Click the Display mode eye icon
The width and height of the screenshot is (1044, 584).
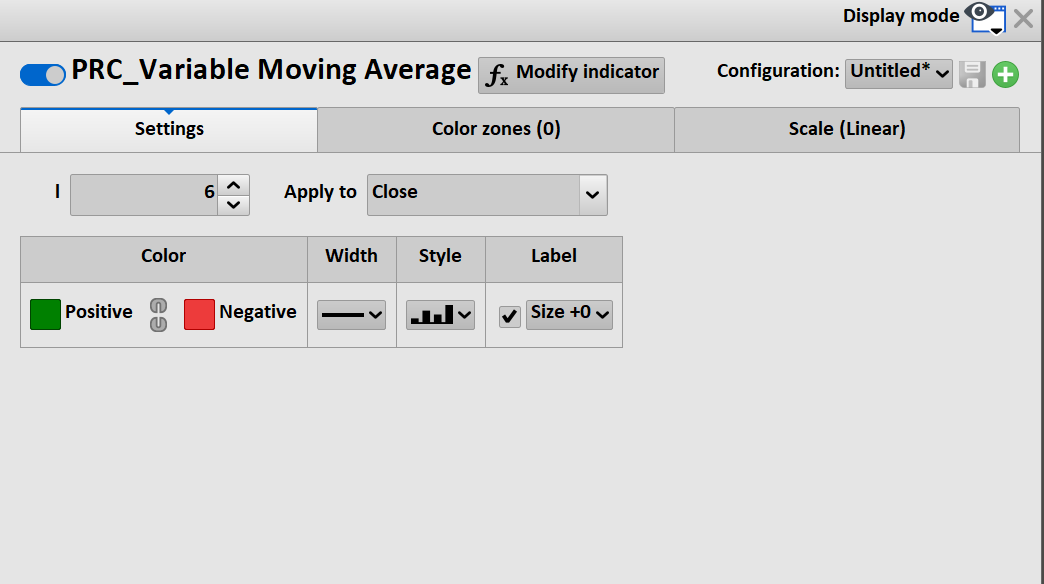pos(986,16)
